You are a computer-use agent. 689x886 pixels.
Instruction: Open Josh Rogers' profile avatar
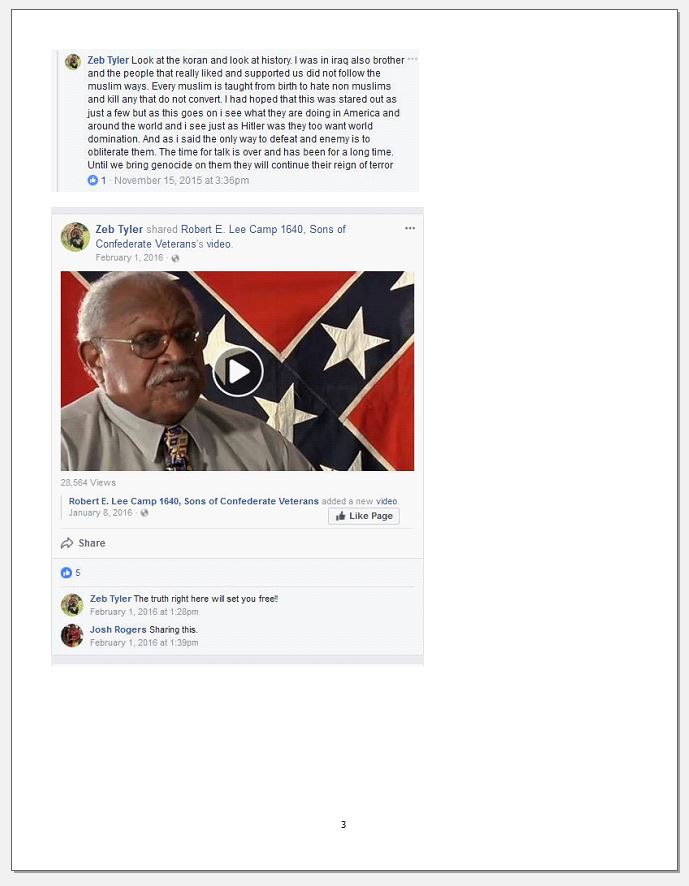72,636
